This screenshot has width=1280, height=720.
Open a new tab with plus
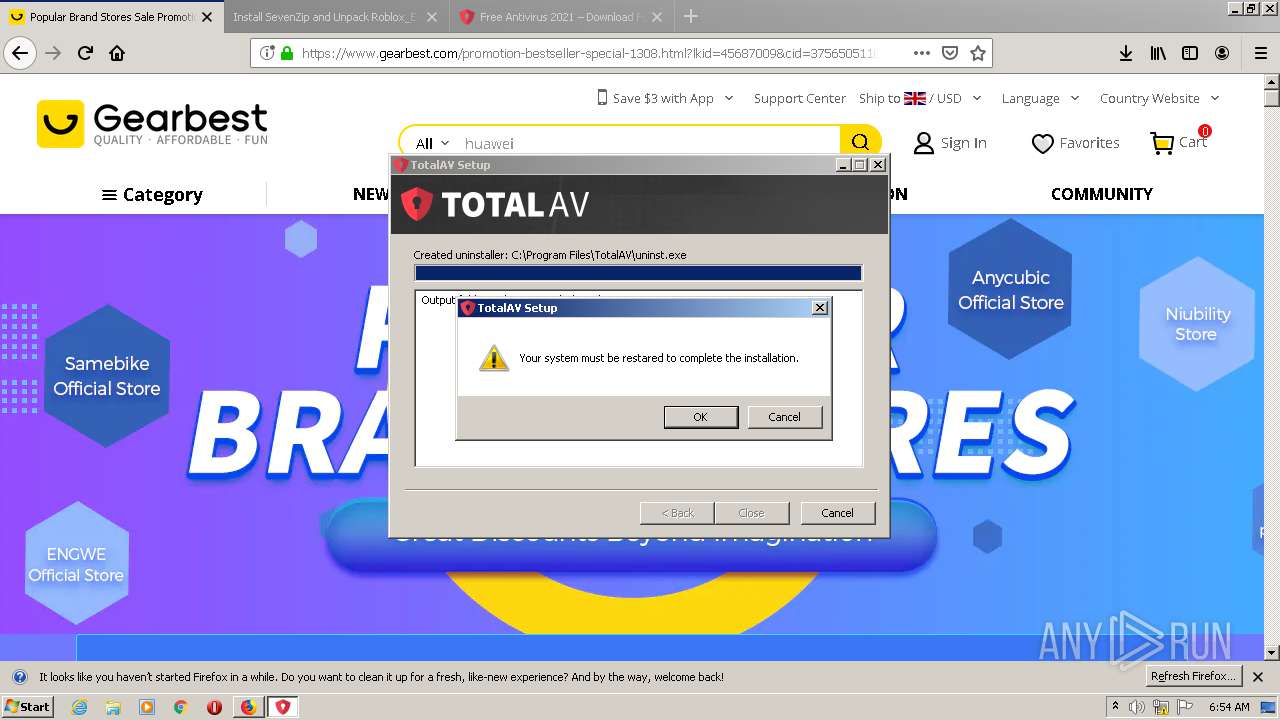point(691,16)
